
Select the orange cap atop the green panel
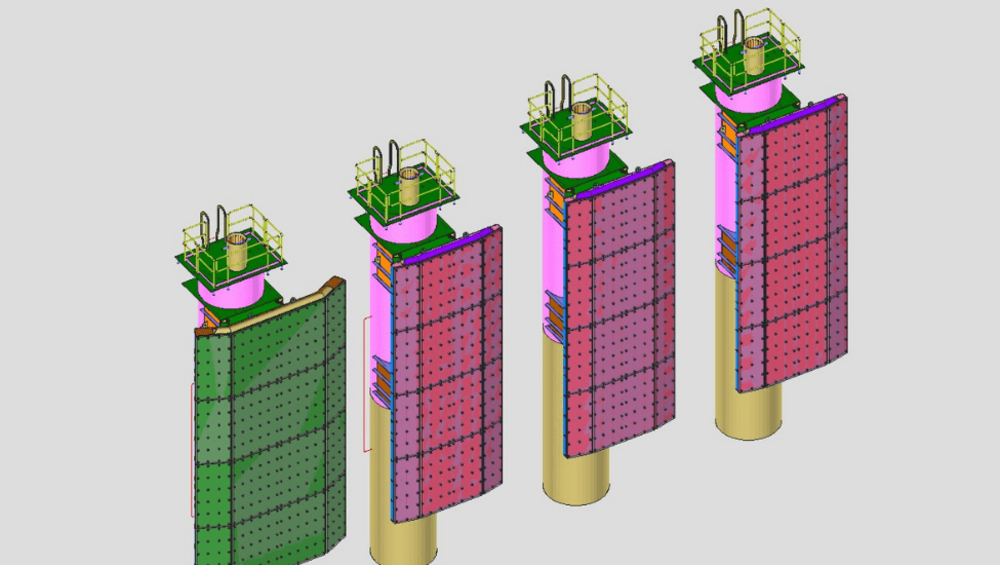pos(270,310)
